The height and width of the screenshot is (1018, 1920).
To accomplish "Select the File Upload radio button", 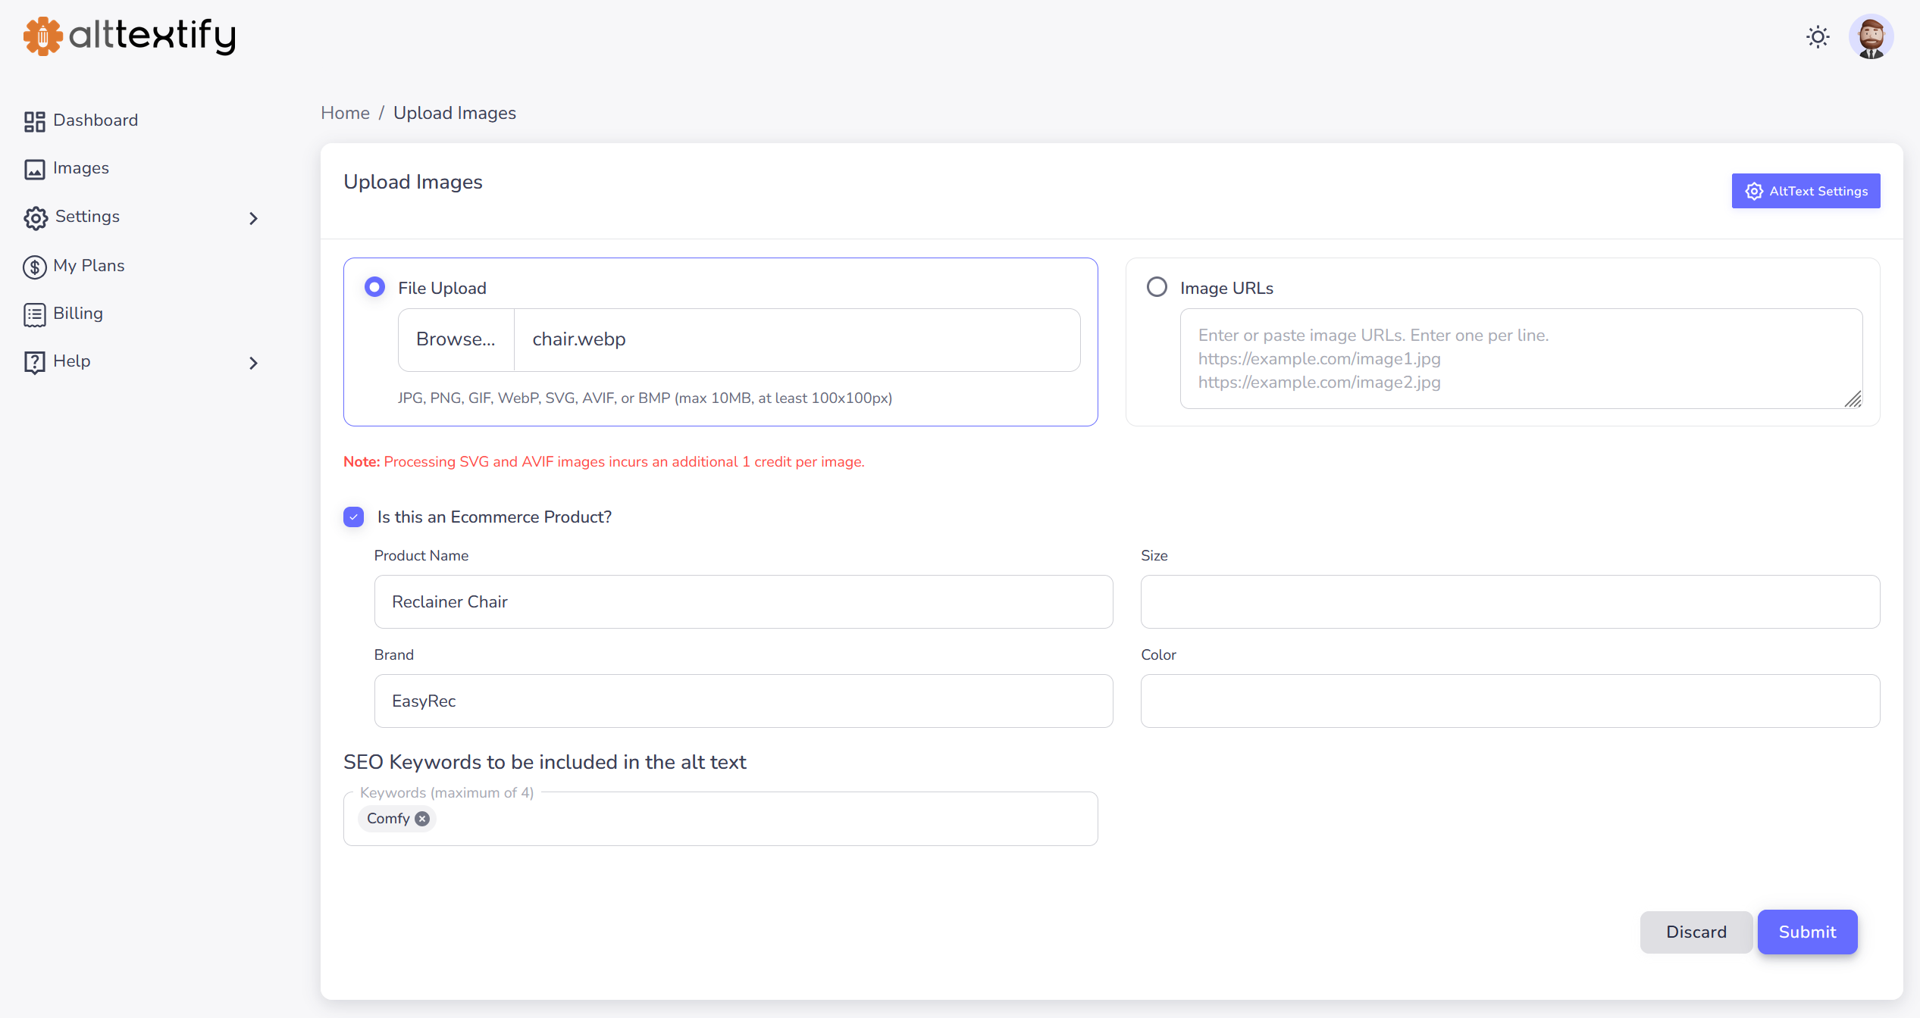I will pyautogui.click(x=375, y=288).
